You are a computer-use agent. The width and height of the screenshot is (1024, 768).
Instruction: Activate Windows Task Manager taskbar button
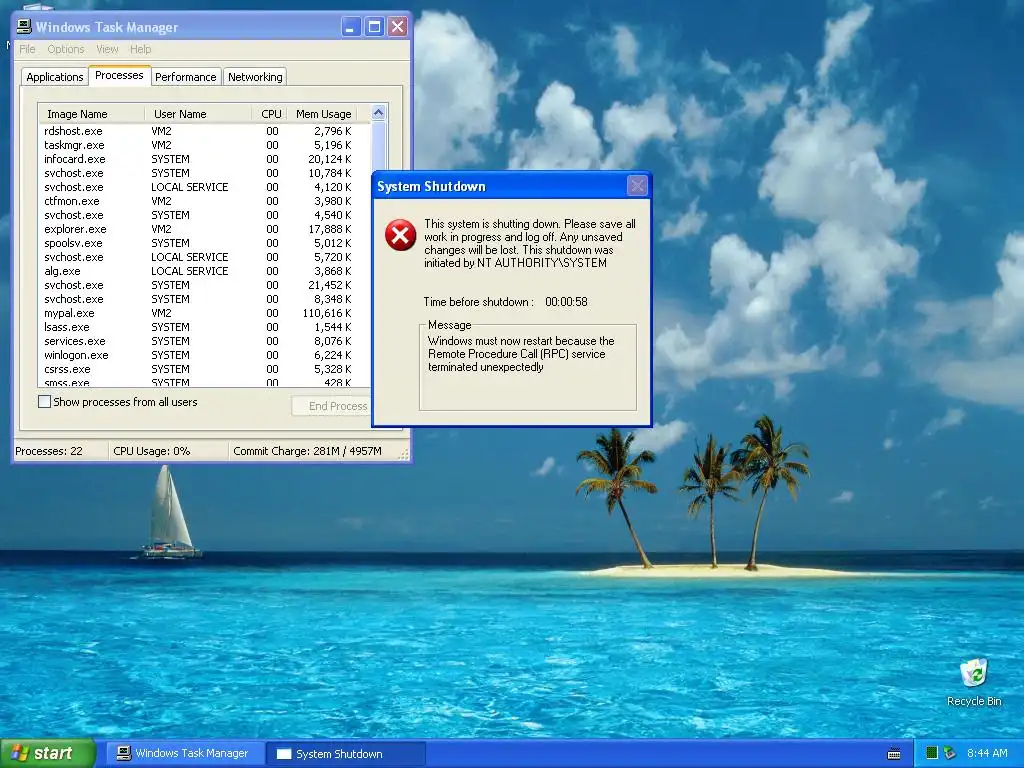pos(184,754)
